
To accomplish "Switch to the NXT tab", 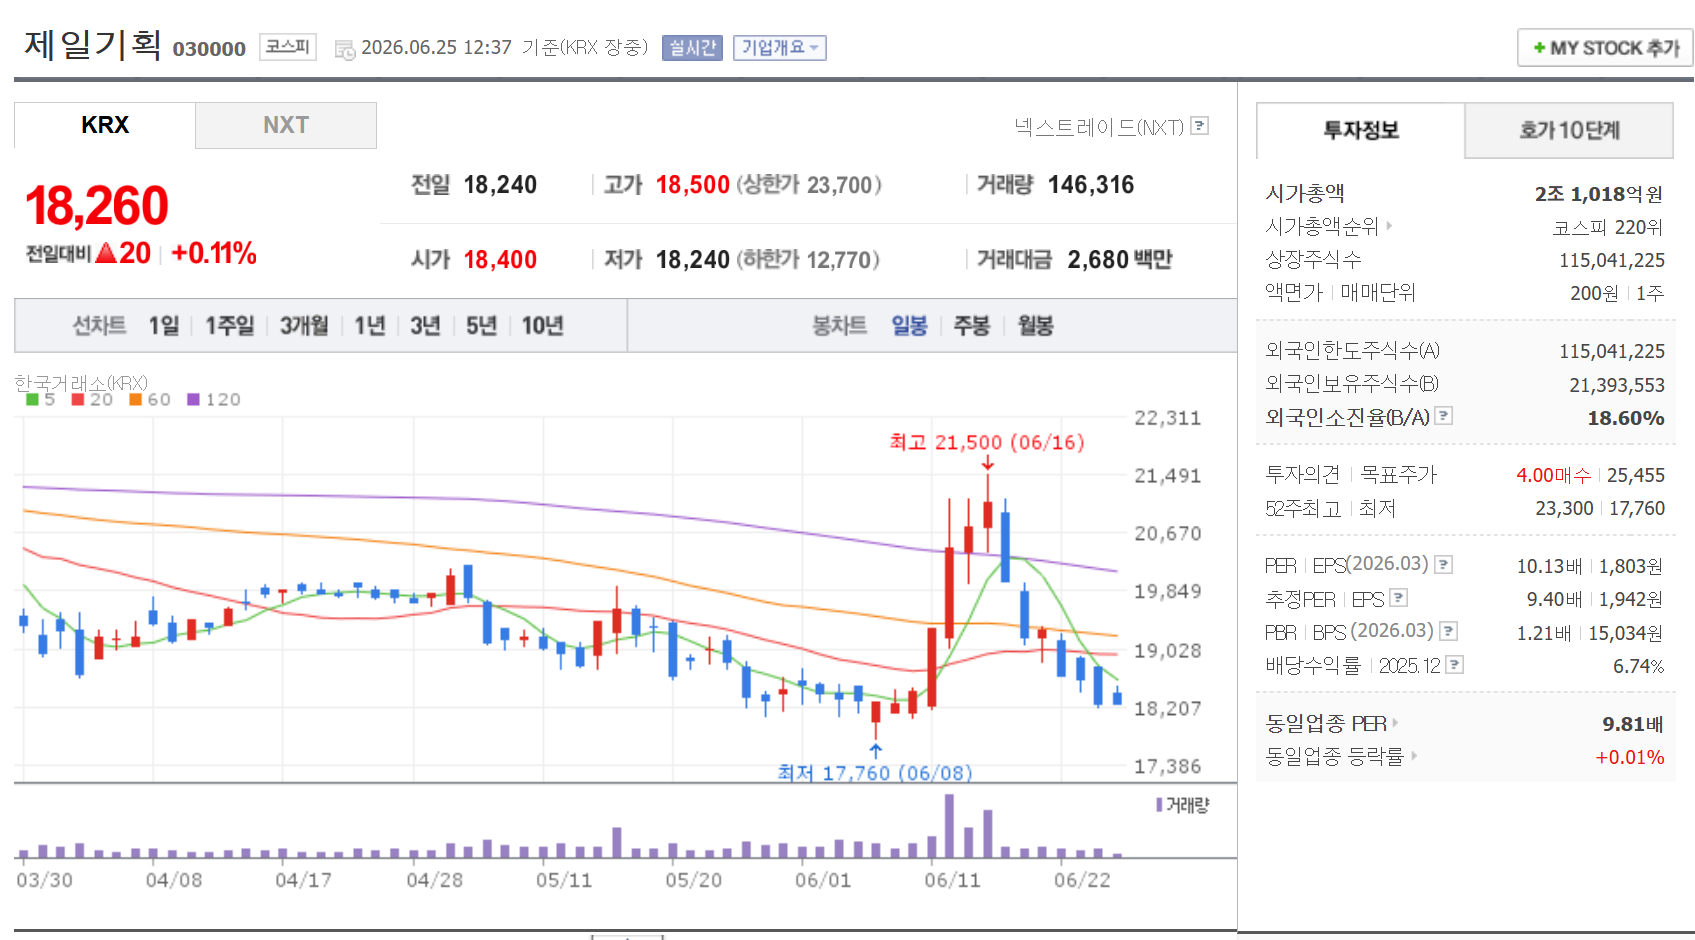I will (286, 125).
